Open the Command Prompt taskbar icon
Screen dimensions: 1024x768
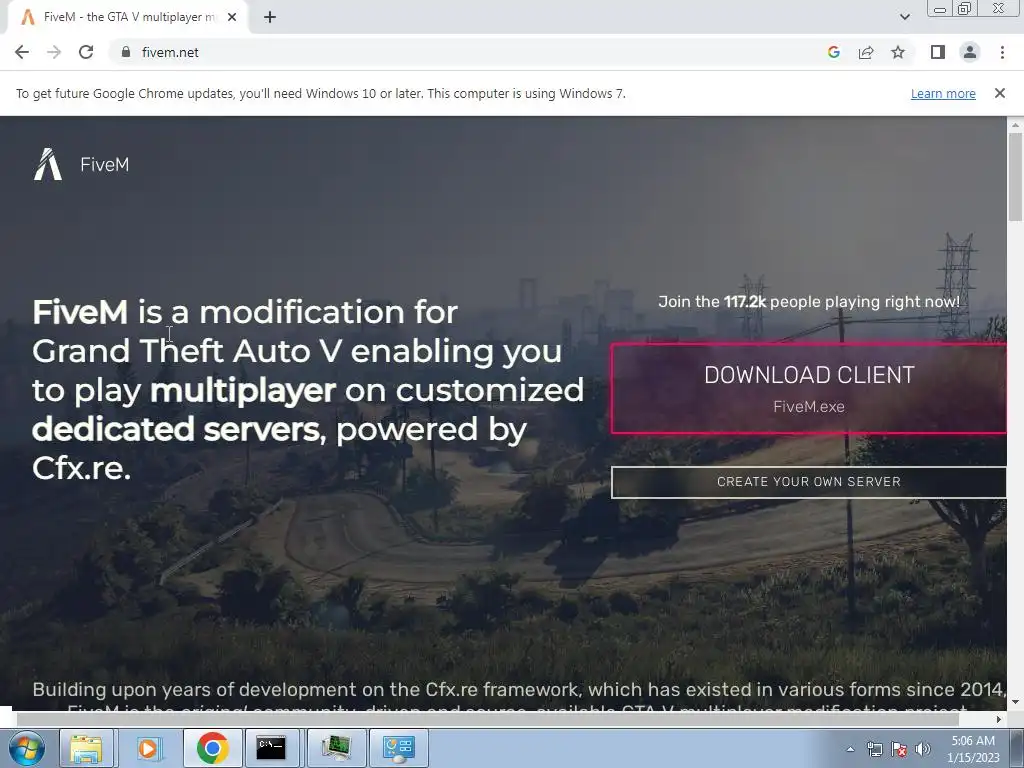271,748
